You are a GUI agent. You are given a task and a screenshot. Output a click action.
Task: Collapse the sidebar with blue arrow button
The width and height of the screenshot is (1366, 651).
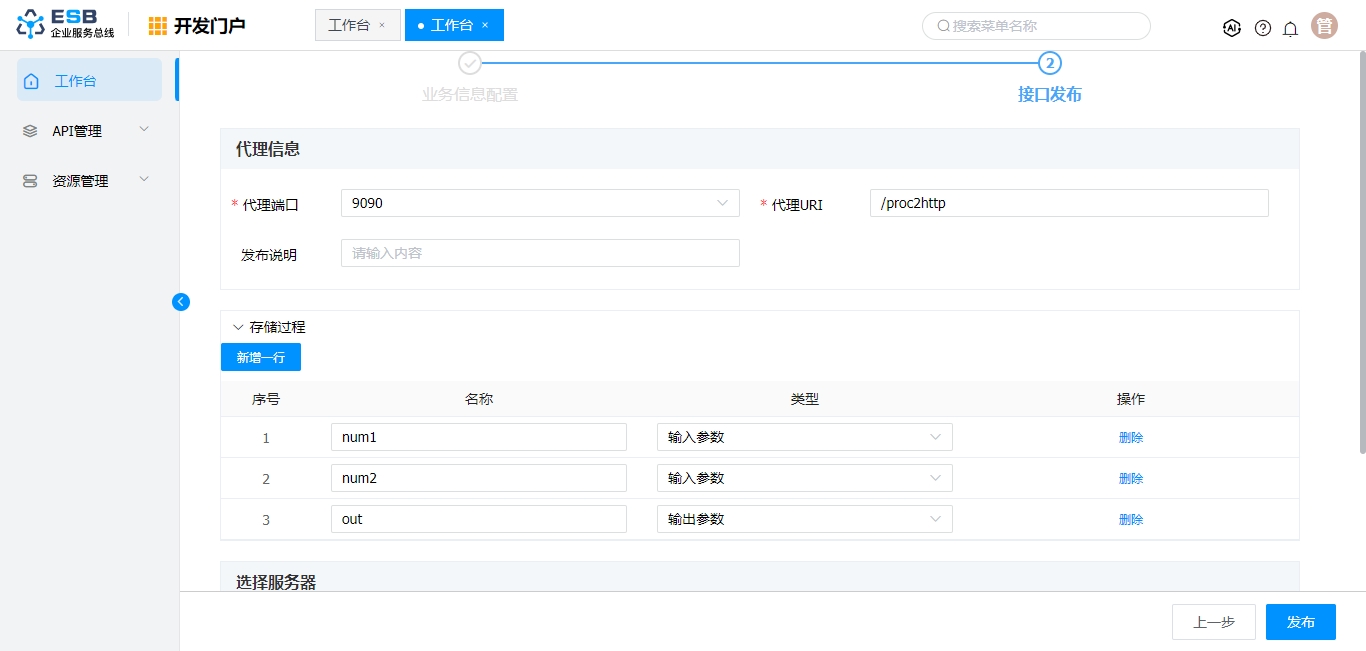coord(181,302)
